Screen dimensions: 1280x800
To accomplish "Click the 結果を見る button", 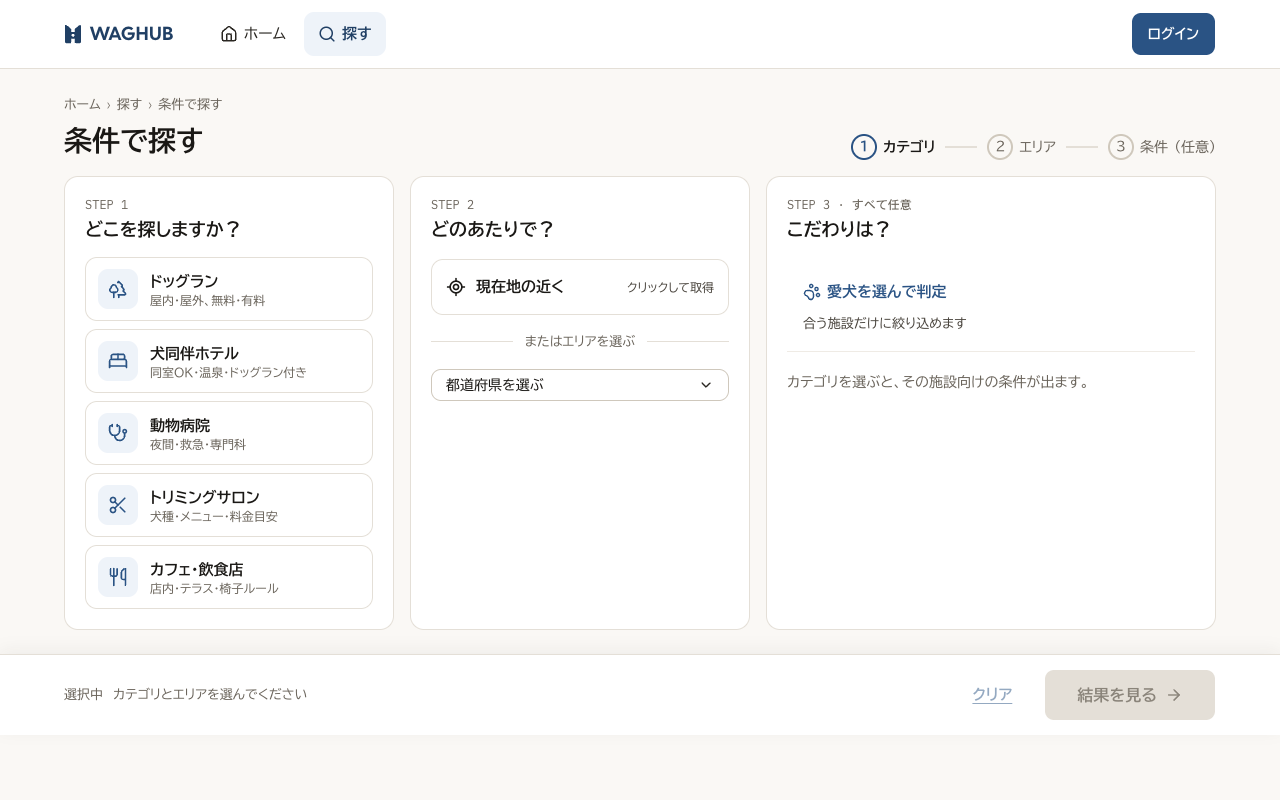I will [x=1130, y=695].
